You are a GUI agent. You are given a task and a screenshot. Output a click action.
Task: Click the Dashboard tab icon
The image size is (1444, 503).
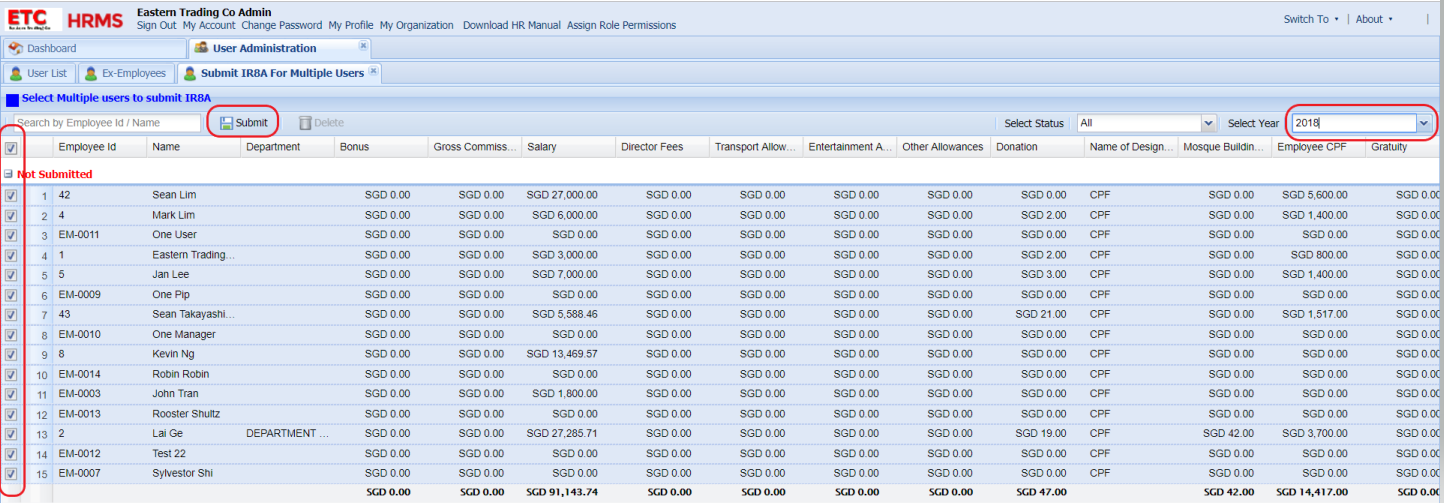tap(15, 48)
